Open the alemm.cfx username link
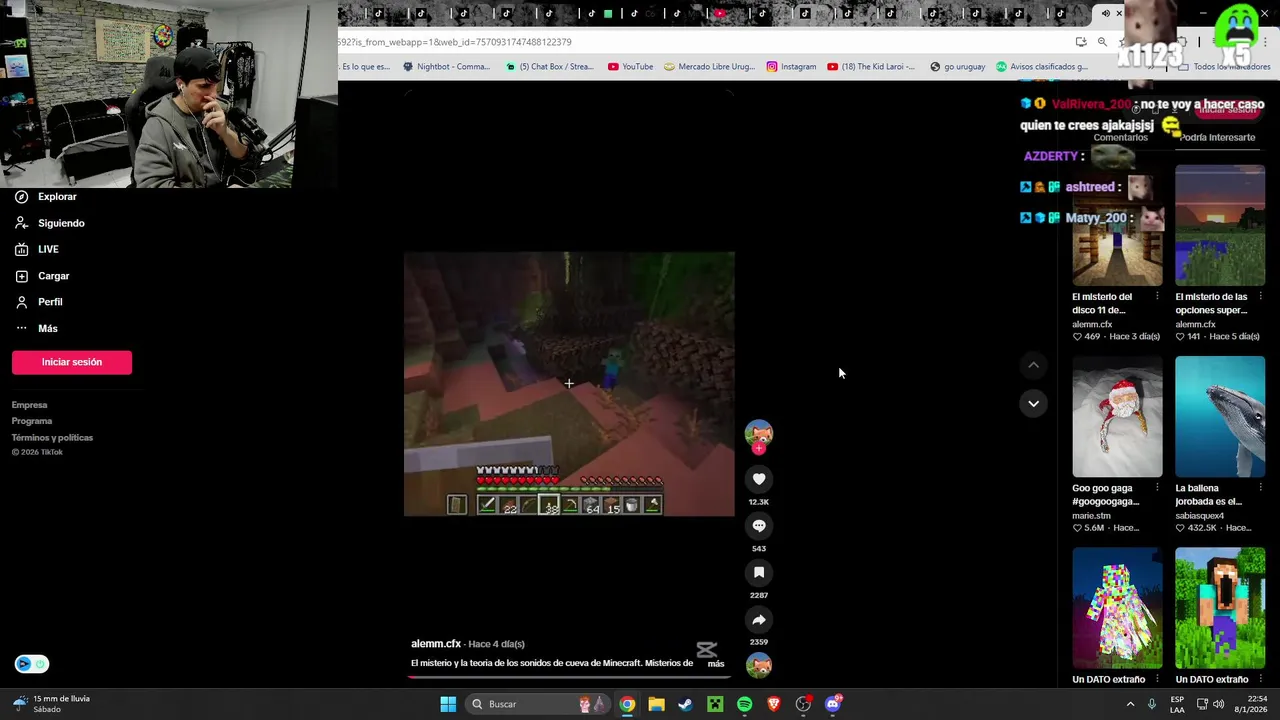 (436, 644)
